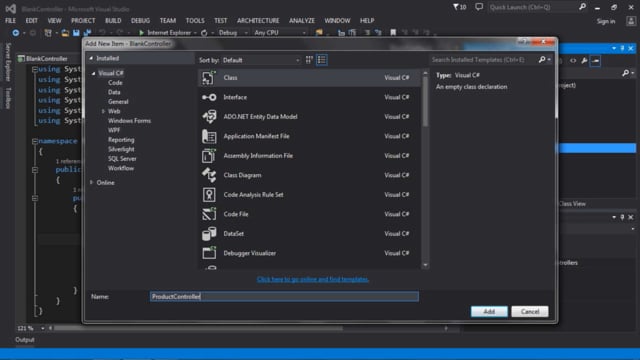This screenshot has height=360, width=640.
Task: Expand the Online templates section
Action: (x=91, y=182)
